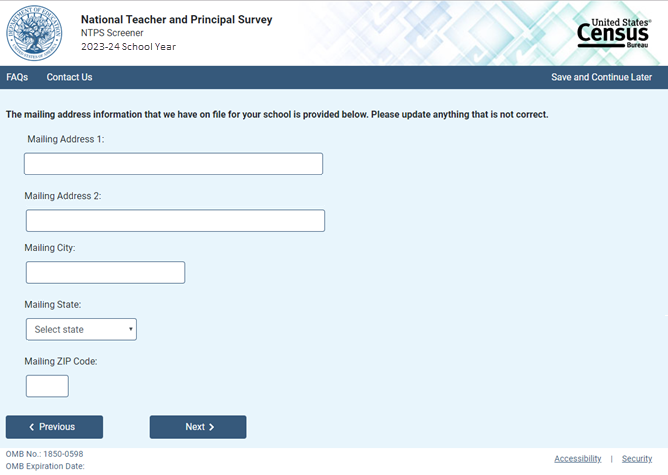Follow the Security footer link
Viewport: 668px width, 475px height.
coord(637,459)
